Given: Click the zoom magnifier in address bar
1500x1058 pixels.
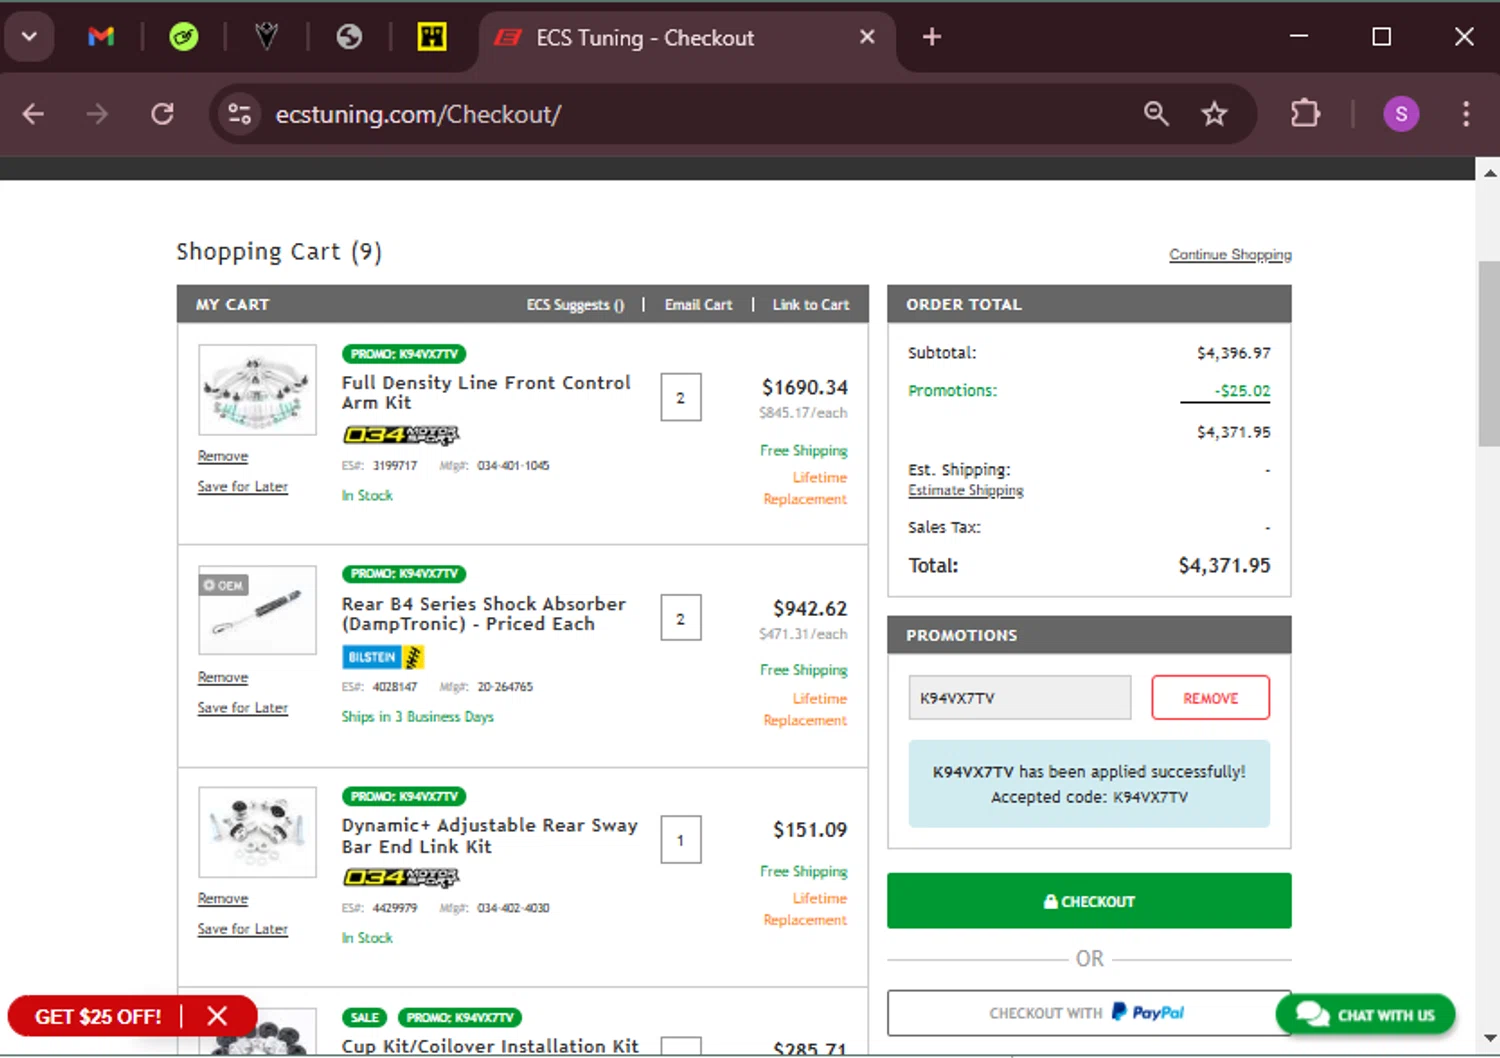Looking at the screenshot, I should (x=1156, y=114).
